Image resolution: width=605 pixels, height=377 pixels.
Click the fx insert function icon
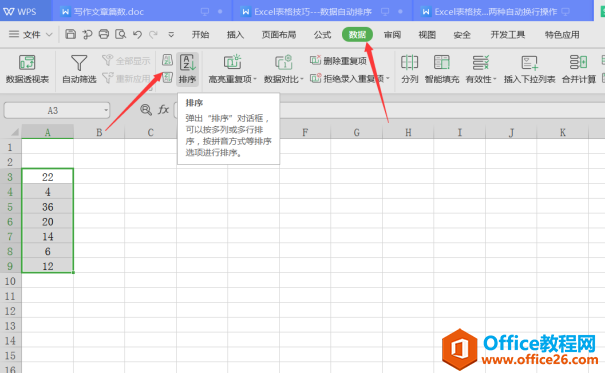coord(164,110)
